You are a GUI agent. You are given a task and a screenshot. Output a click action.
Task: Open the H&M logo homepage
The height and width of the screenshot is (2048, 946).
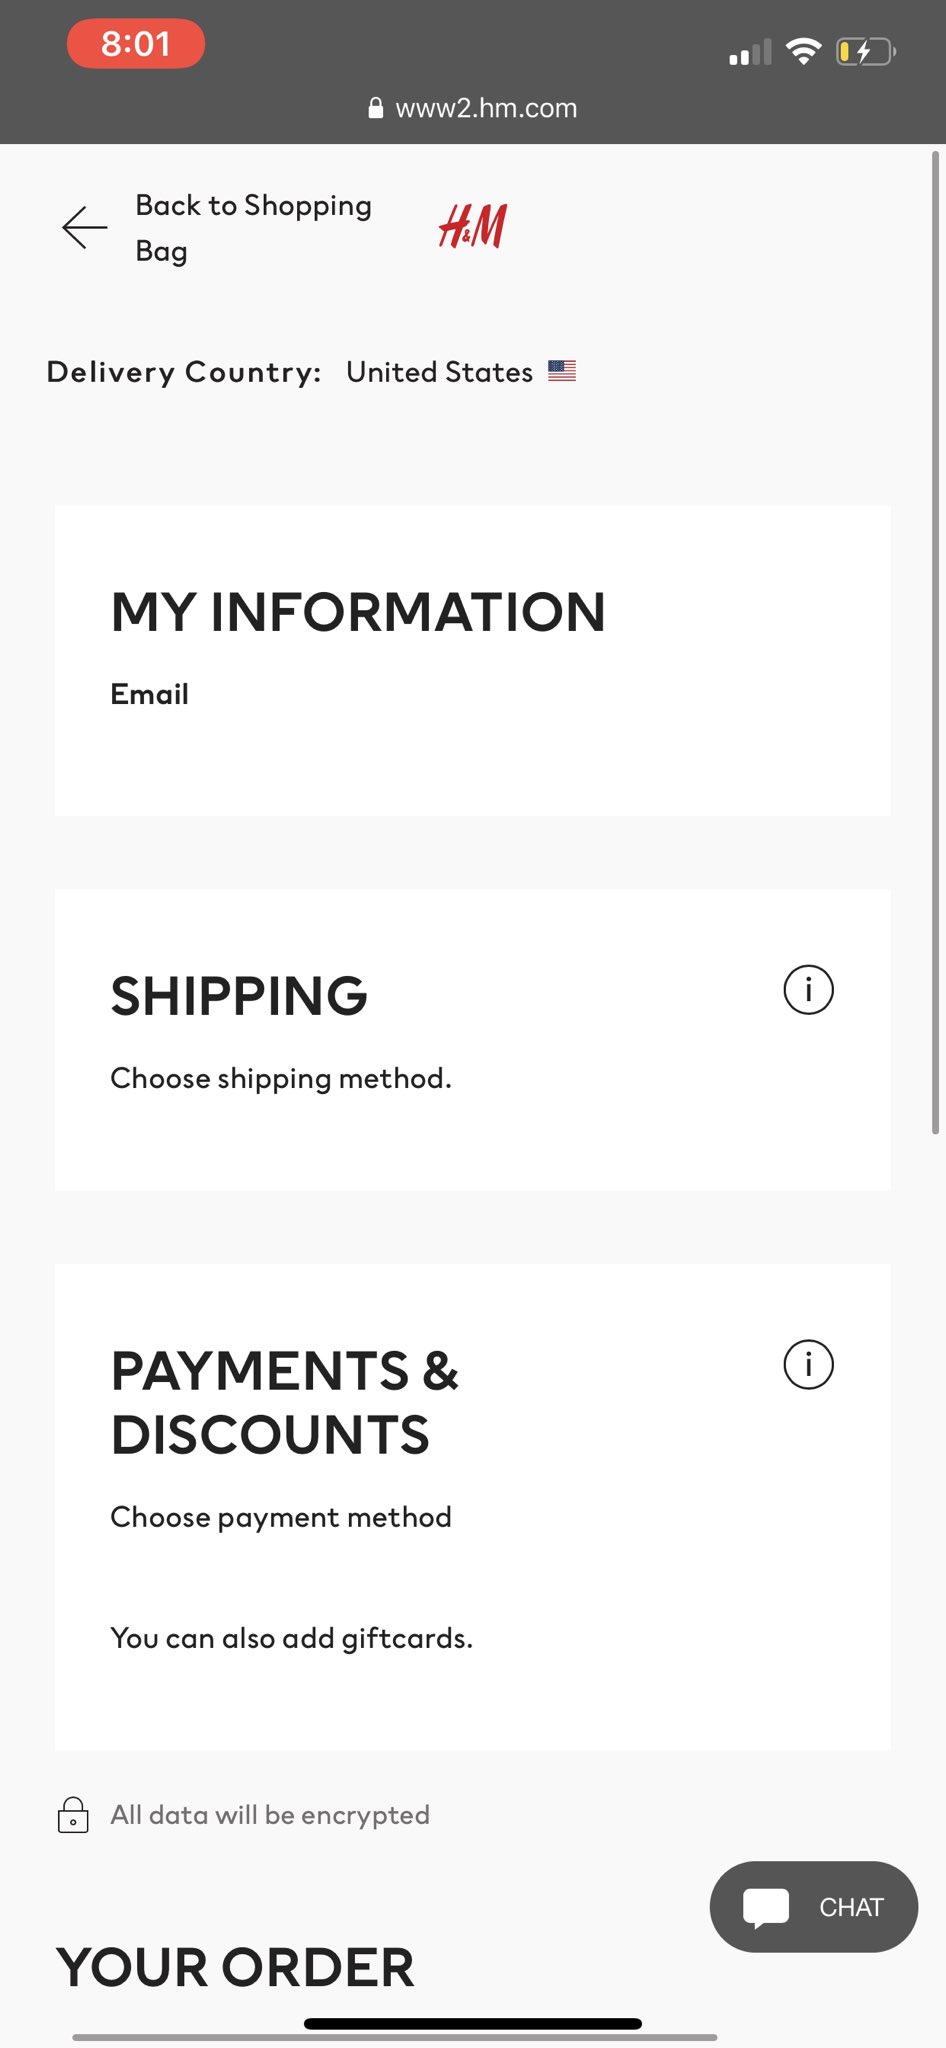pos(473,226)
